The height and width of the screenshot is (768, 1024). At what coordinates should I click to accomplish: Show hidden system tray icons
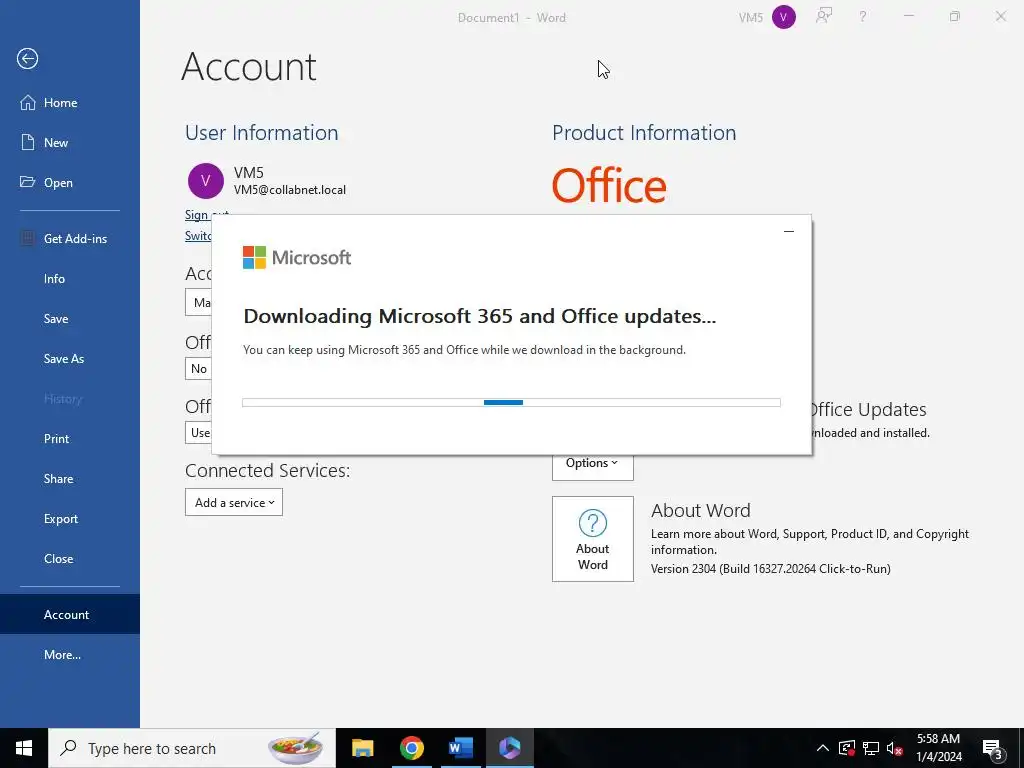(822, 748)
